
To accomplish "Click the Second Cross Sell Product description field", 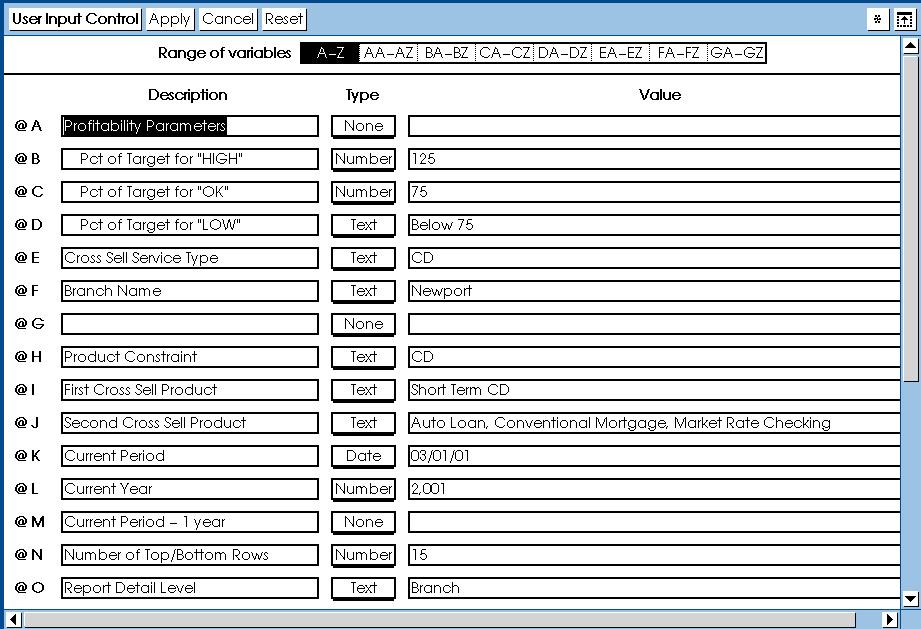I will (190, 423).
